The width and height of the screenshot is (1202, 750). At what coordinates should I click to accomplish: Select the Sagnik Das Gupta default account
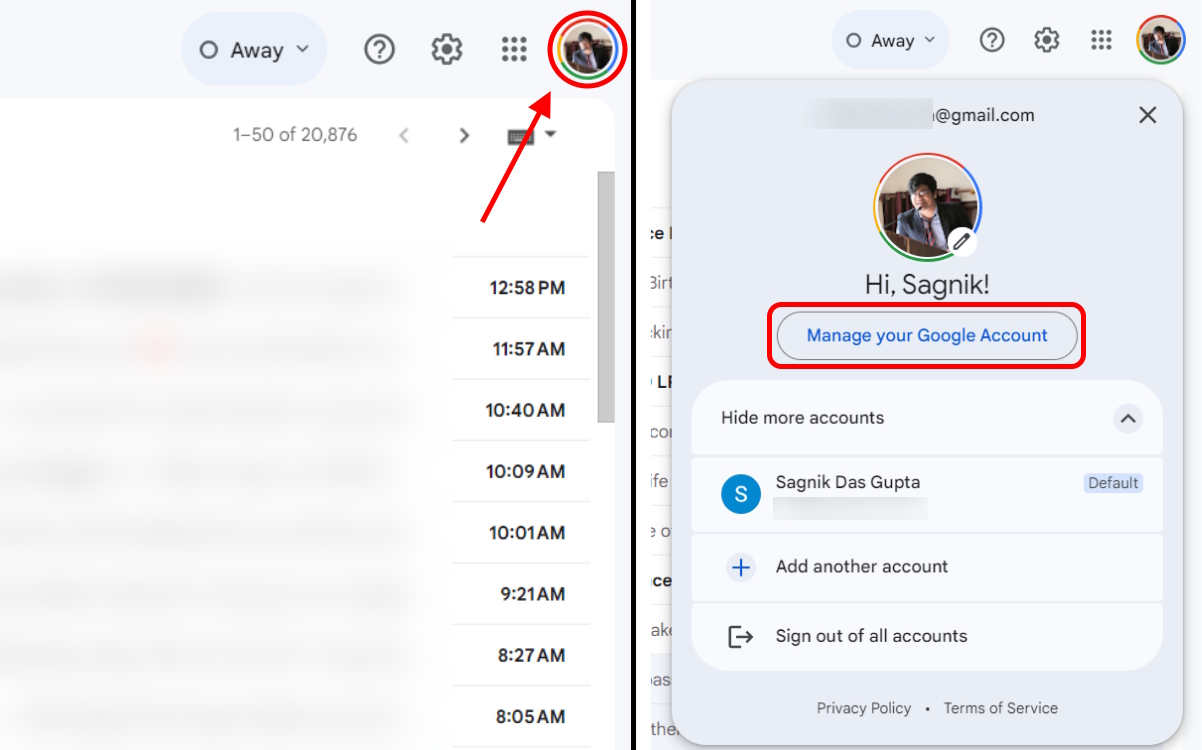click(847, 493)
